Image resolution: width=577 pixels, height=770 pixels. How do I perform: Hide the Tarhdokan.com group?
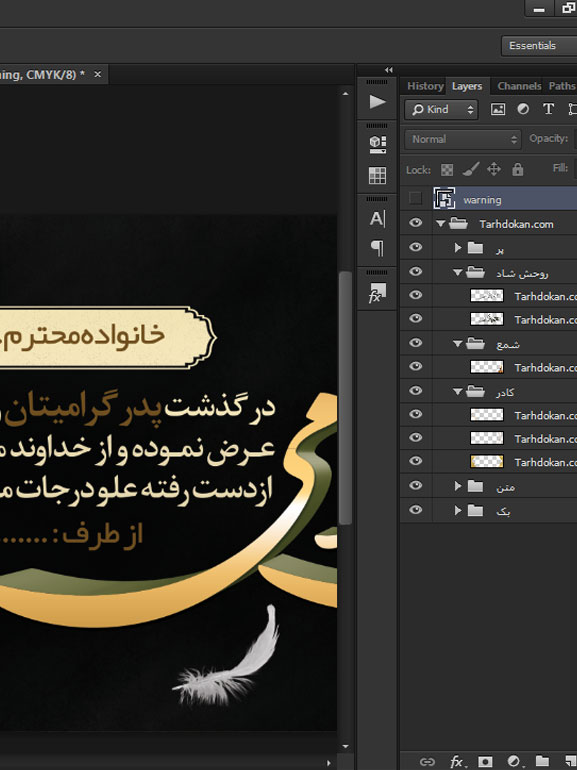[x=415, y=223]
